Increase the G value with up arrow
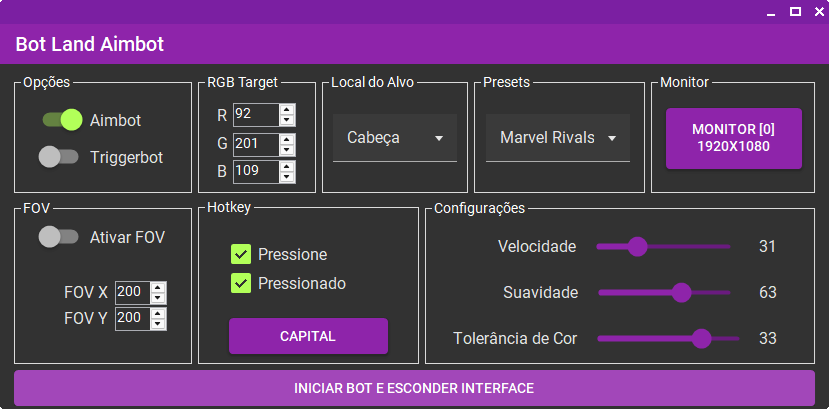 tap(287, 138)
